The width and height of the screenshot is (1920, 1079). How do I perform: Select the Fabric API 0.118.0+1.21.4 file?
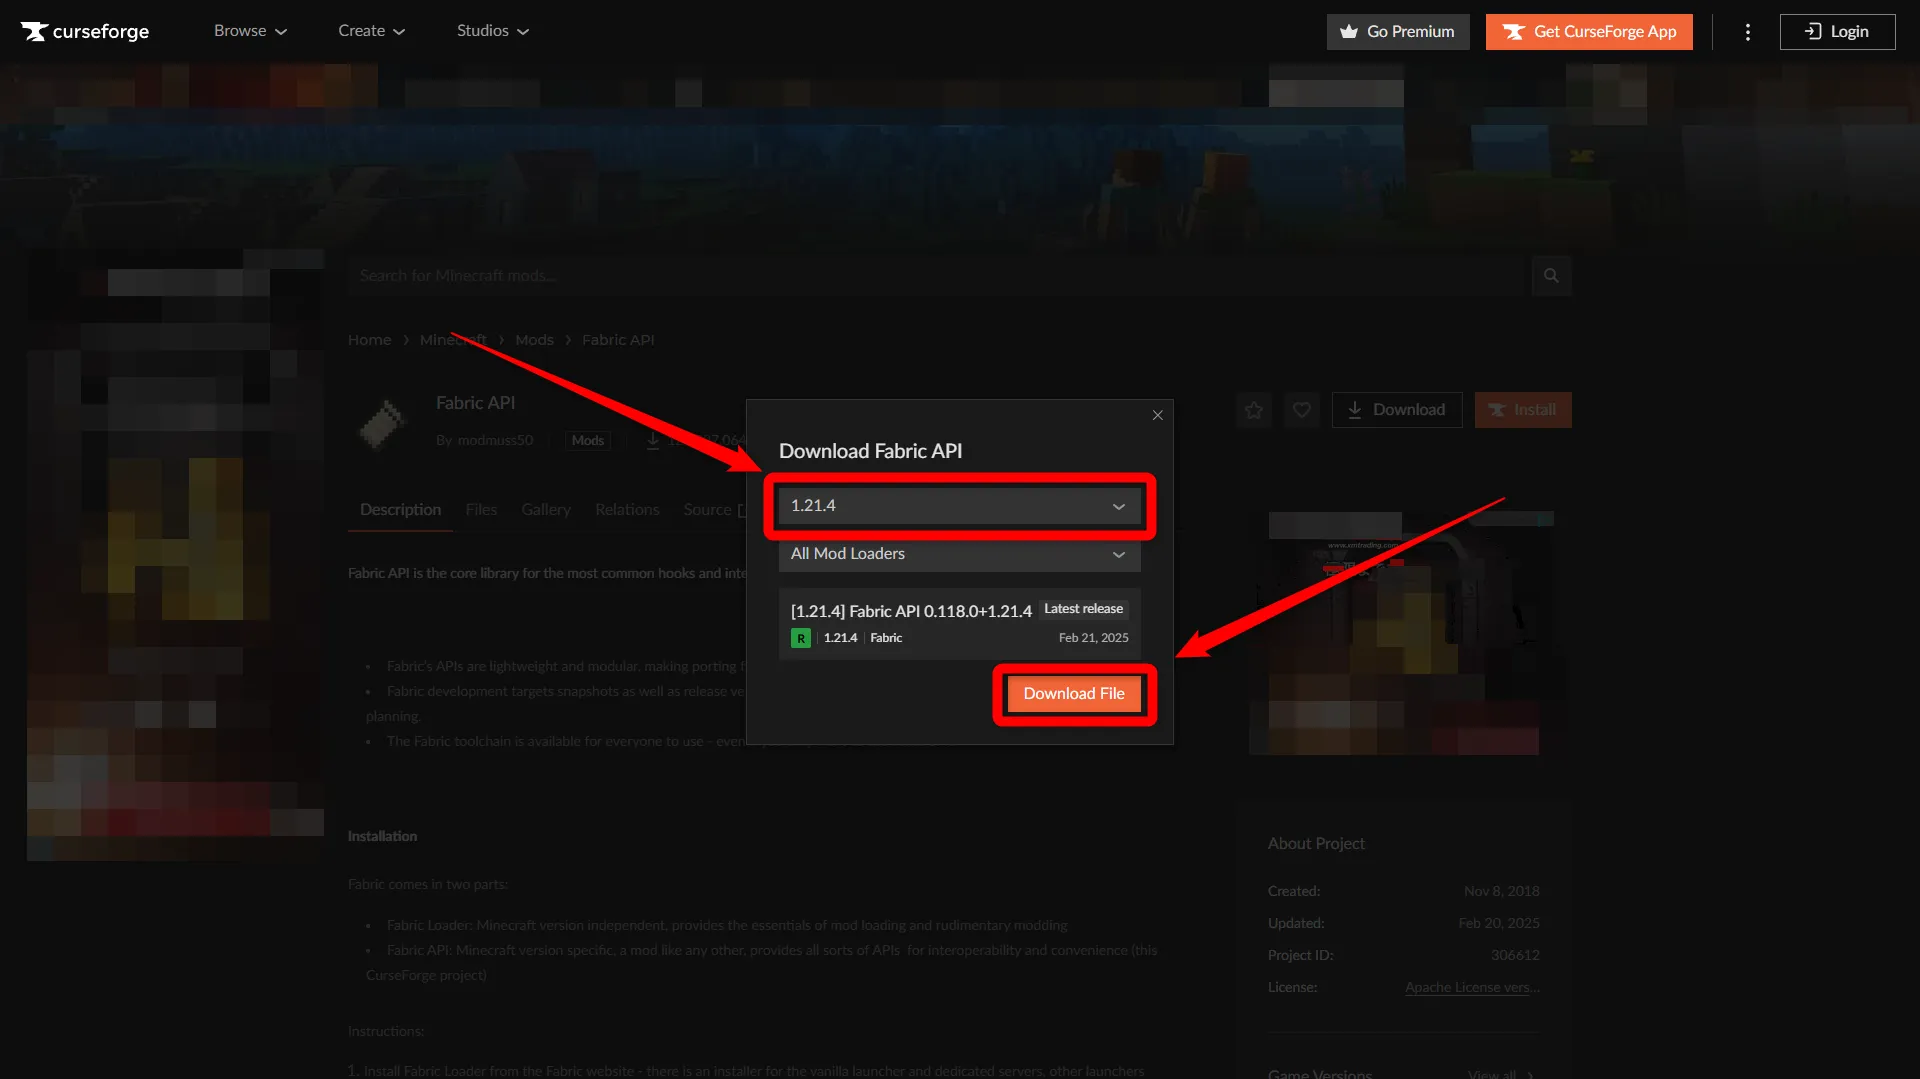[x=959, y=624]
